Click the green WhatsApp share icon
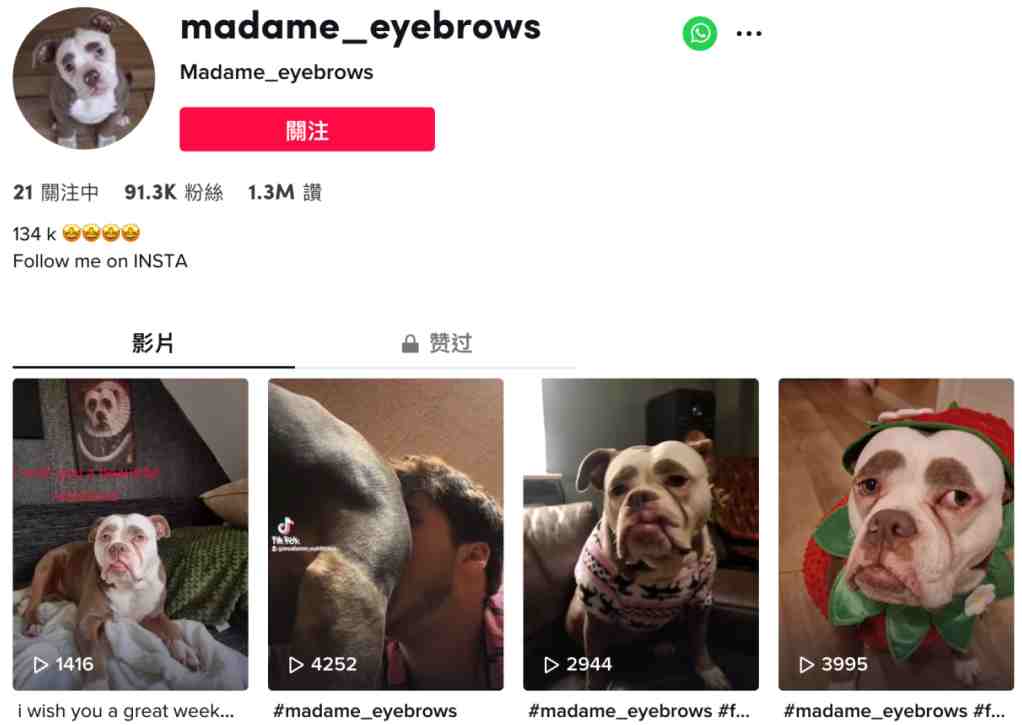 [699, 33]
